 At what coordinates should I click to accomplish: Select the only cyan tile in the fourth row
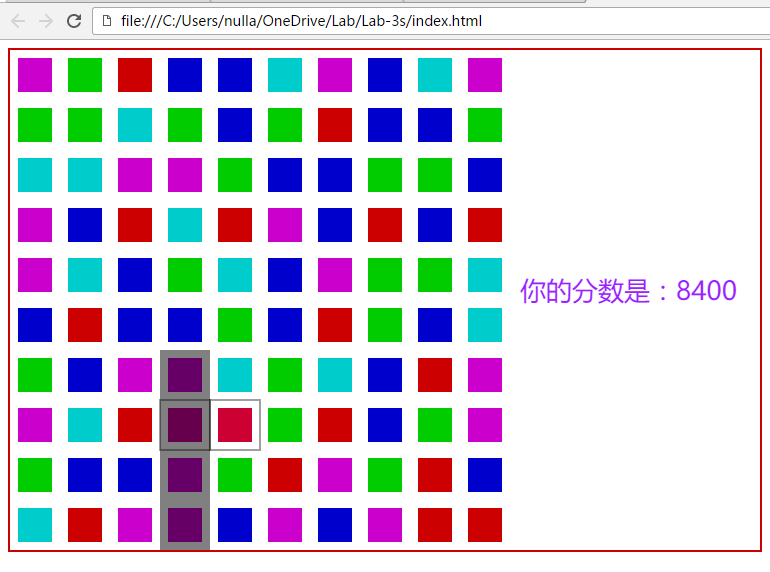pos(185,225)
